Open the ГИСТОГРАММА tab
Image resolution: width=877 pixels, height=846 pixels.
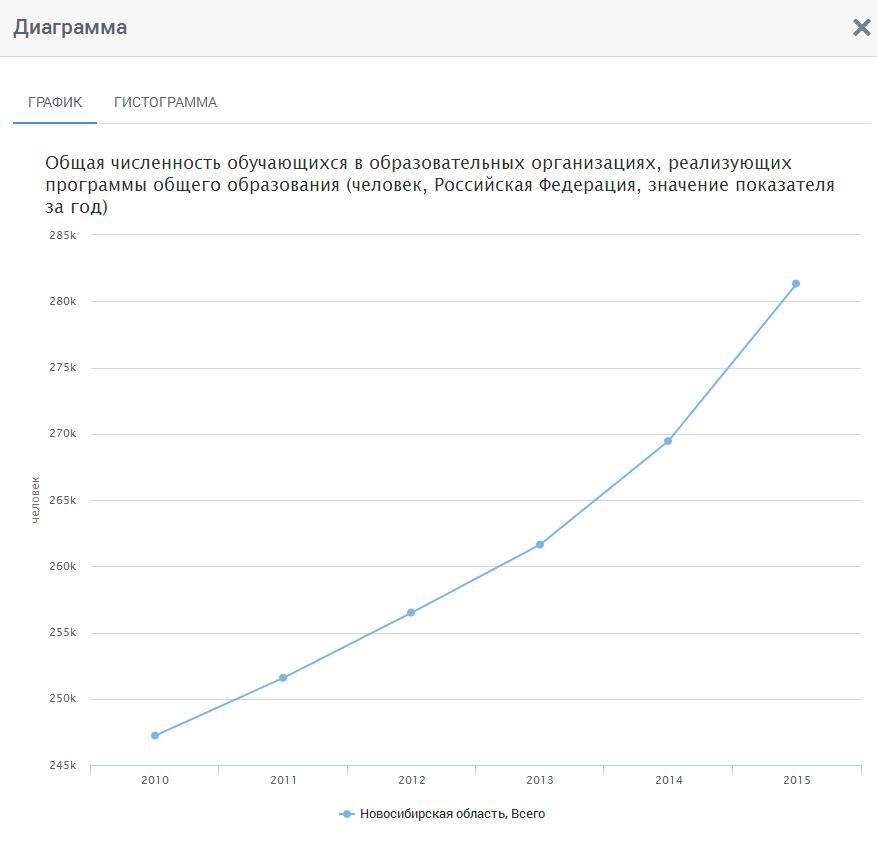point(166,102)
